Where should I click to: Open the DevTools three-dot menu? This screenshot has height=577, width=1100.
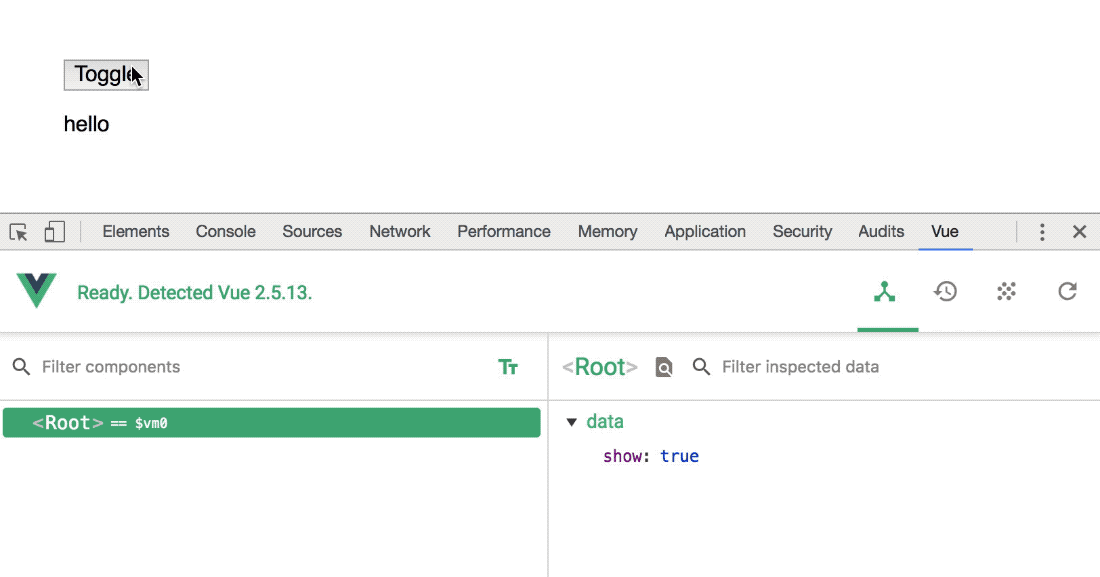pyautogui.click(x=1042, y=232)
